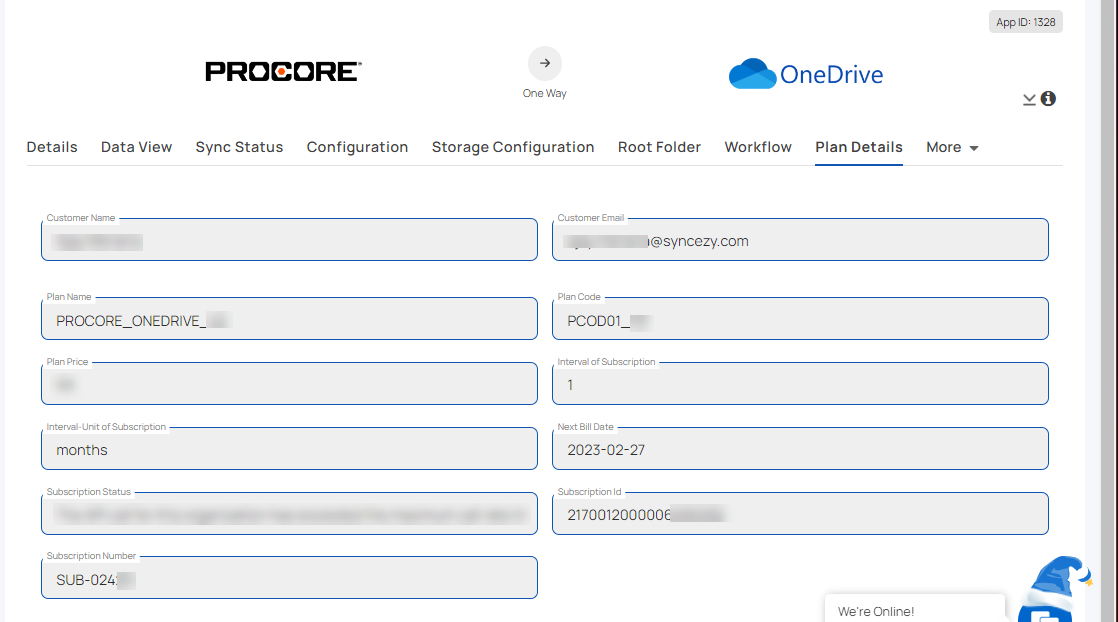Select the Root Folder tab
Screen dimensions: 1118x622
[x=660, y=147]
